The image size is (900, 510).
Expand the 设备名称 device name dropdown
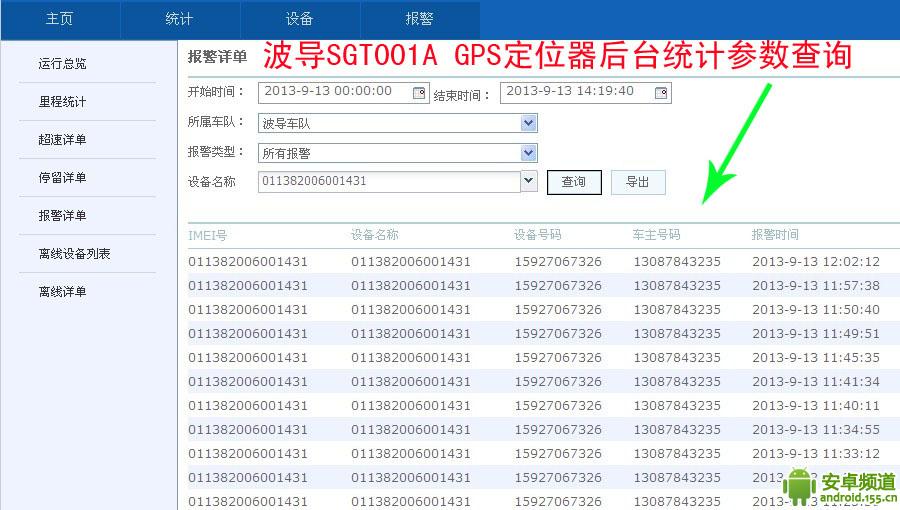[529, 181]
